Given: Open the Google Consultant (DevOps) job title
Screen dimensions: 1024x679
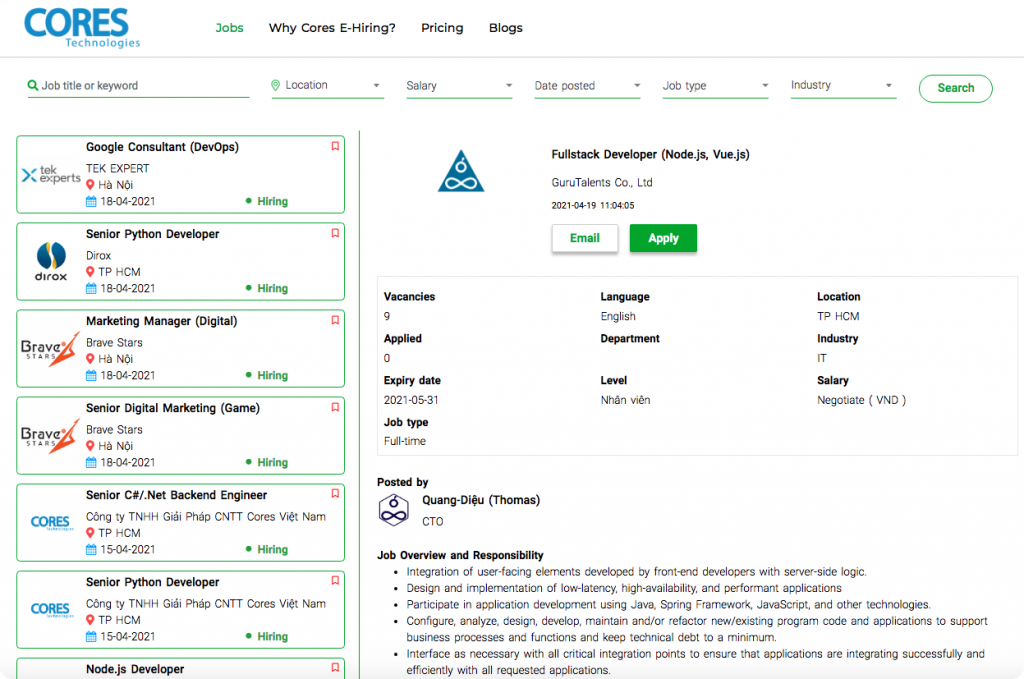Looking at the screenshot, I should 162,147.
